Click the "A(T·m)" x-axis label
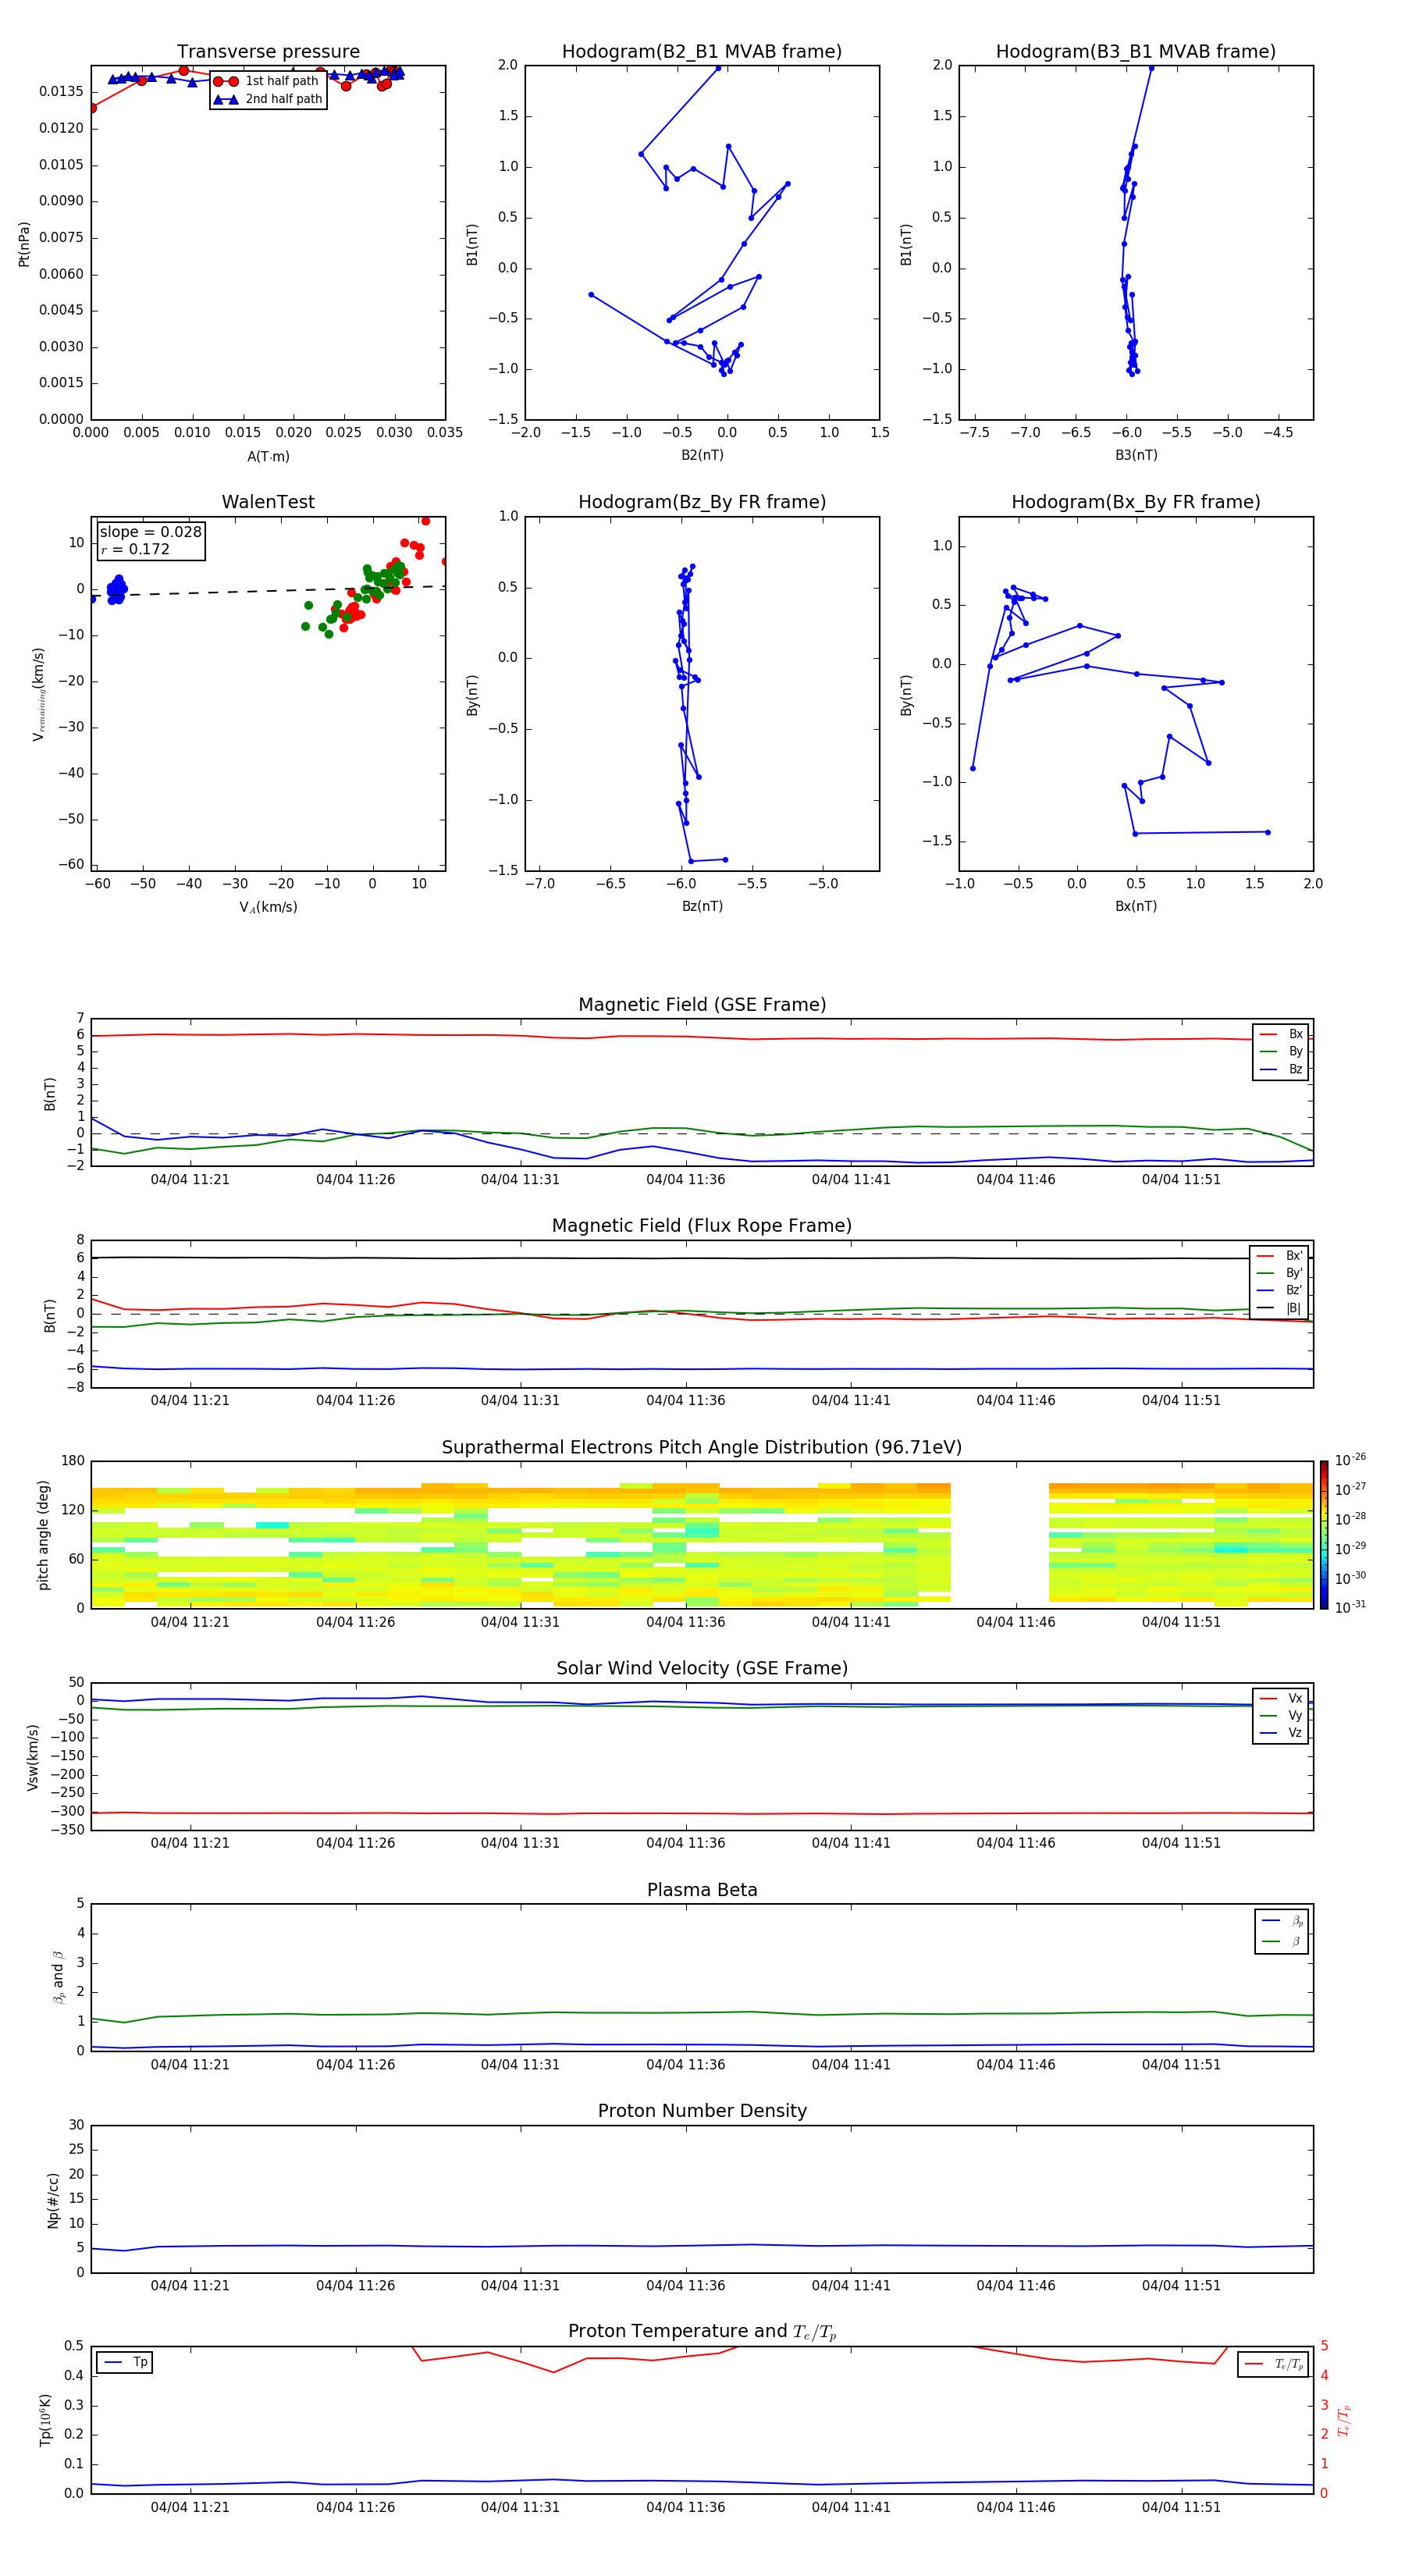1405x2576 pixels. 268,457
